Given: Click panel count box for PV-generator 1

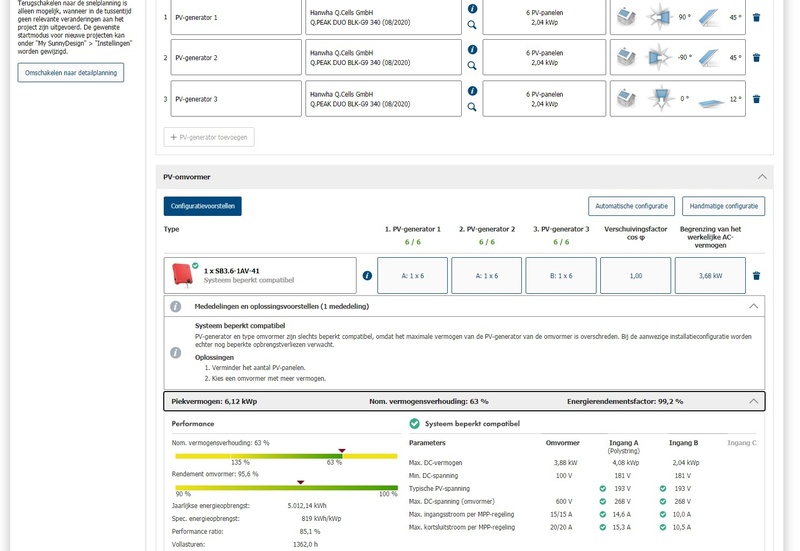Looking at the screenshot, I should 544,17.
